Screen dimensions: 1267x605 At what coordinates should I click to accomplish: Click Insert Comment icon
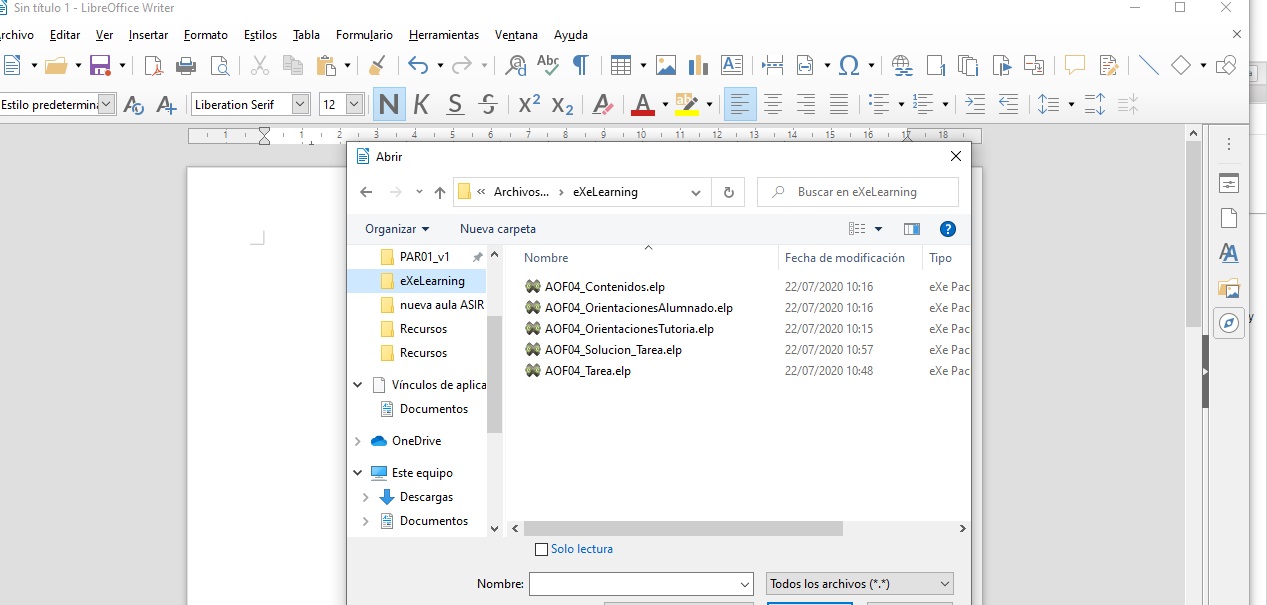tap(1075, 66)
